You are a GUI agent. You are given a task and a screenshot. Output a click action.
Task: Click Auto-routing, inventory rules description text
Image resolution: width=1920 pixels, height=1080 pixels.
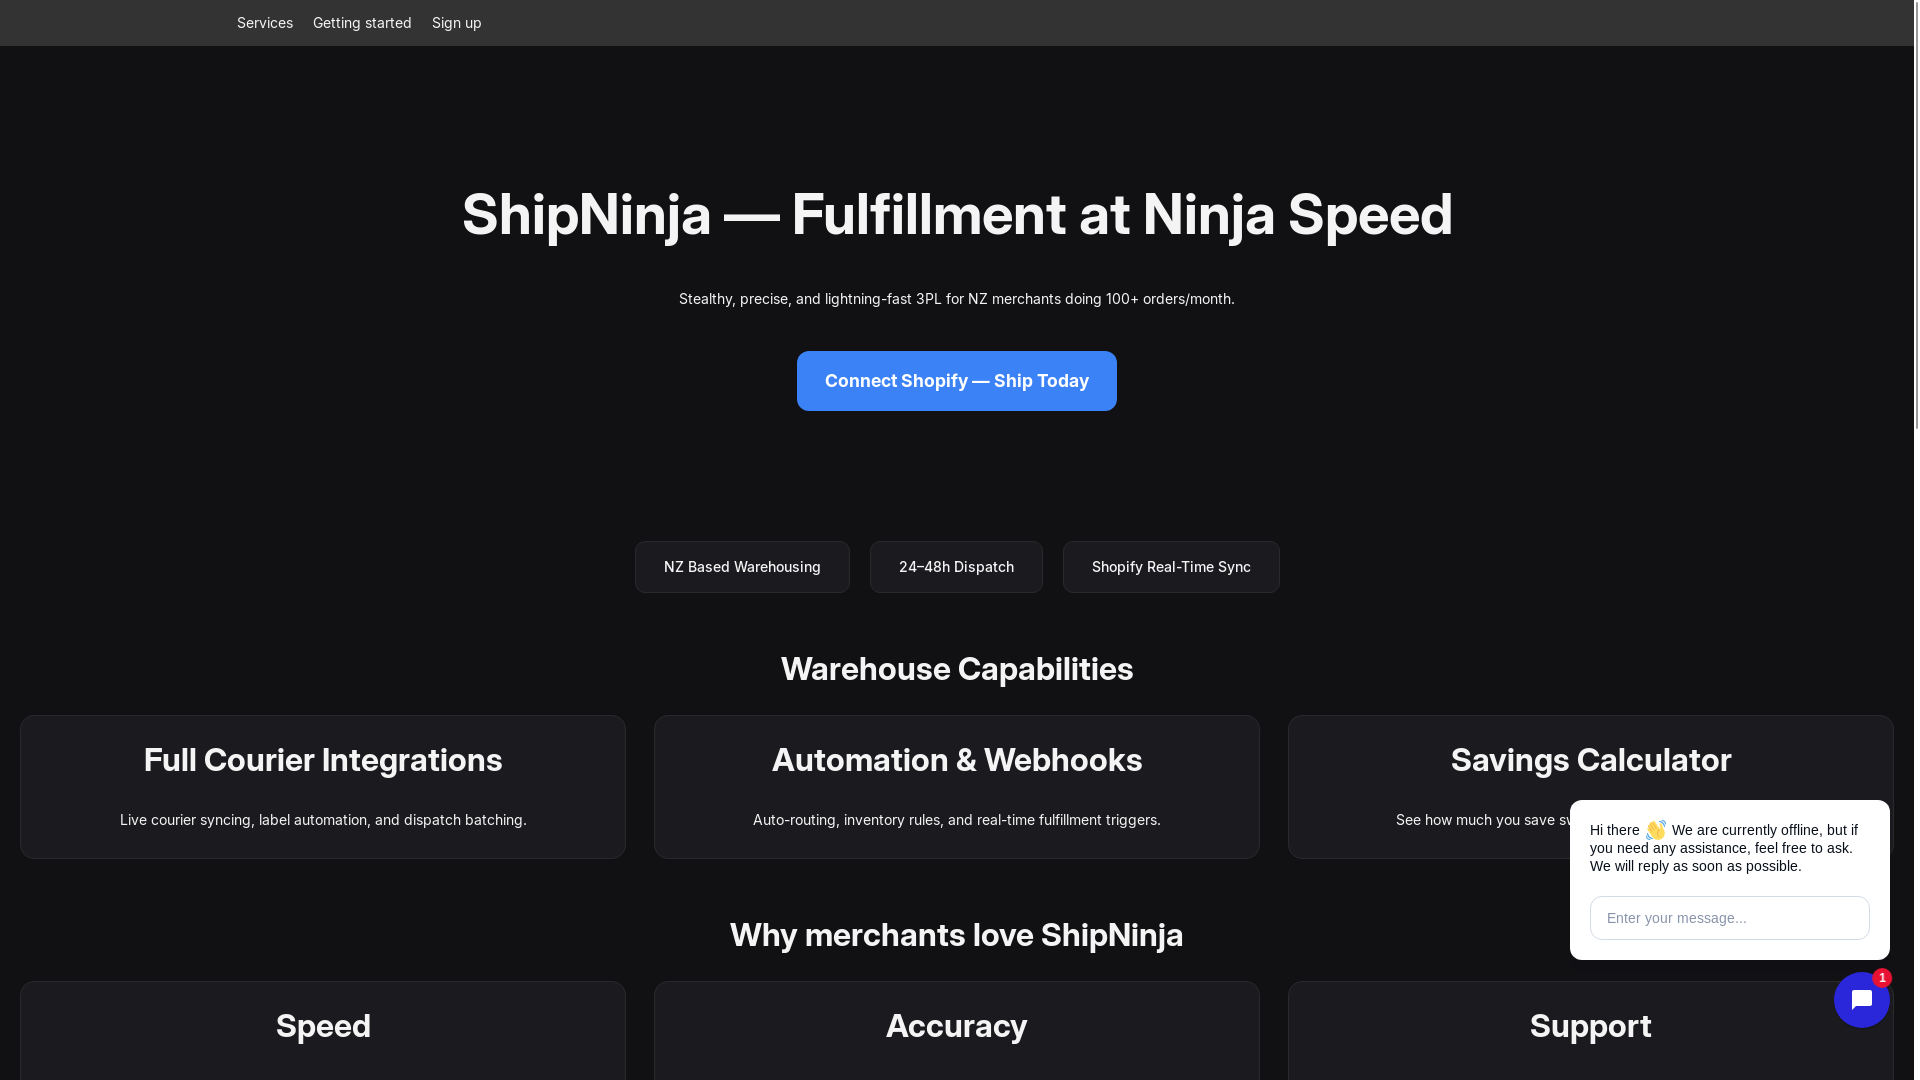click(x=957, y=820)
